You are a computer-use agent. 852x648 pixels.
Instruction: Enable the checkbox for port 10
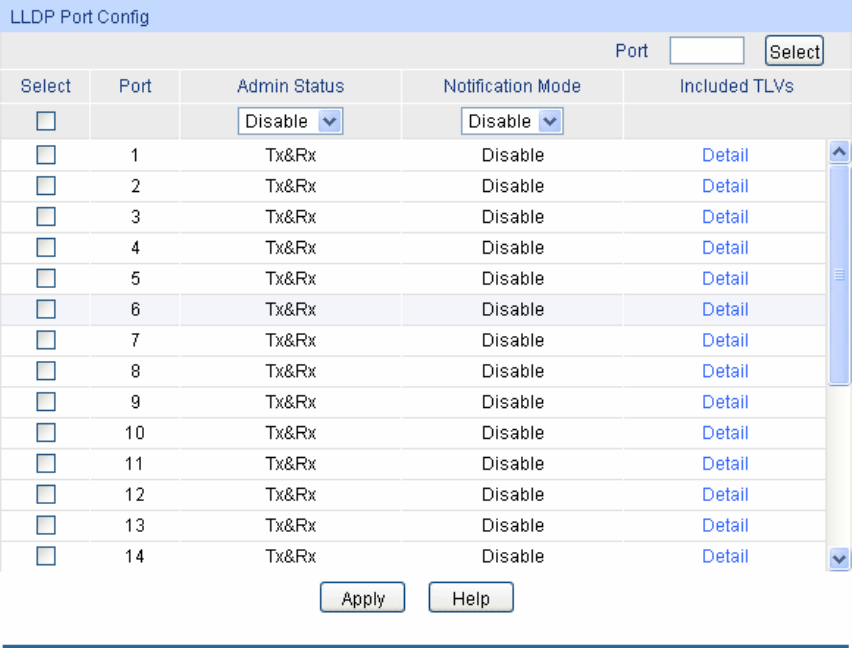tap(45, 433)
